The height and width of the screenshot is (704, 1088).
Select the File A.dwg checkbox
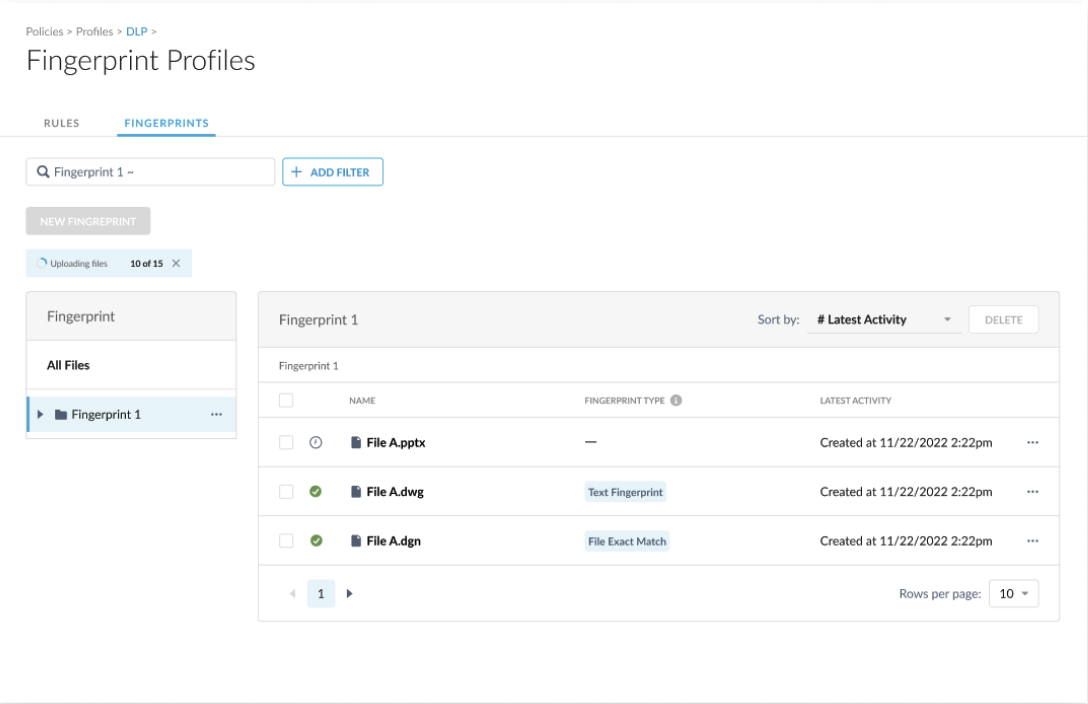pos(286,492)
